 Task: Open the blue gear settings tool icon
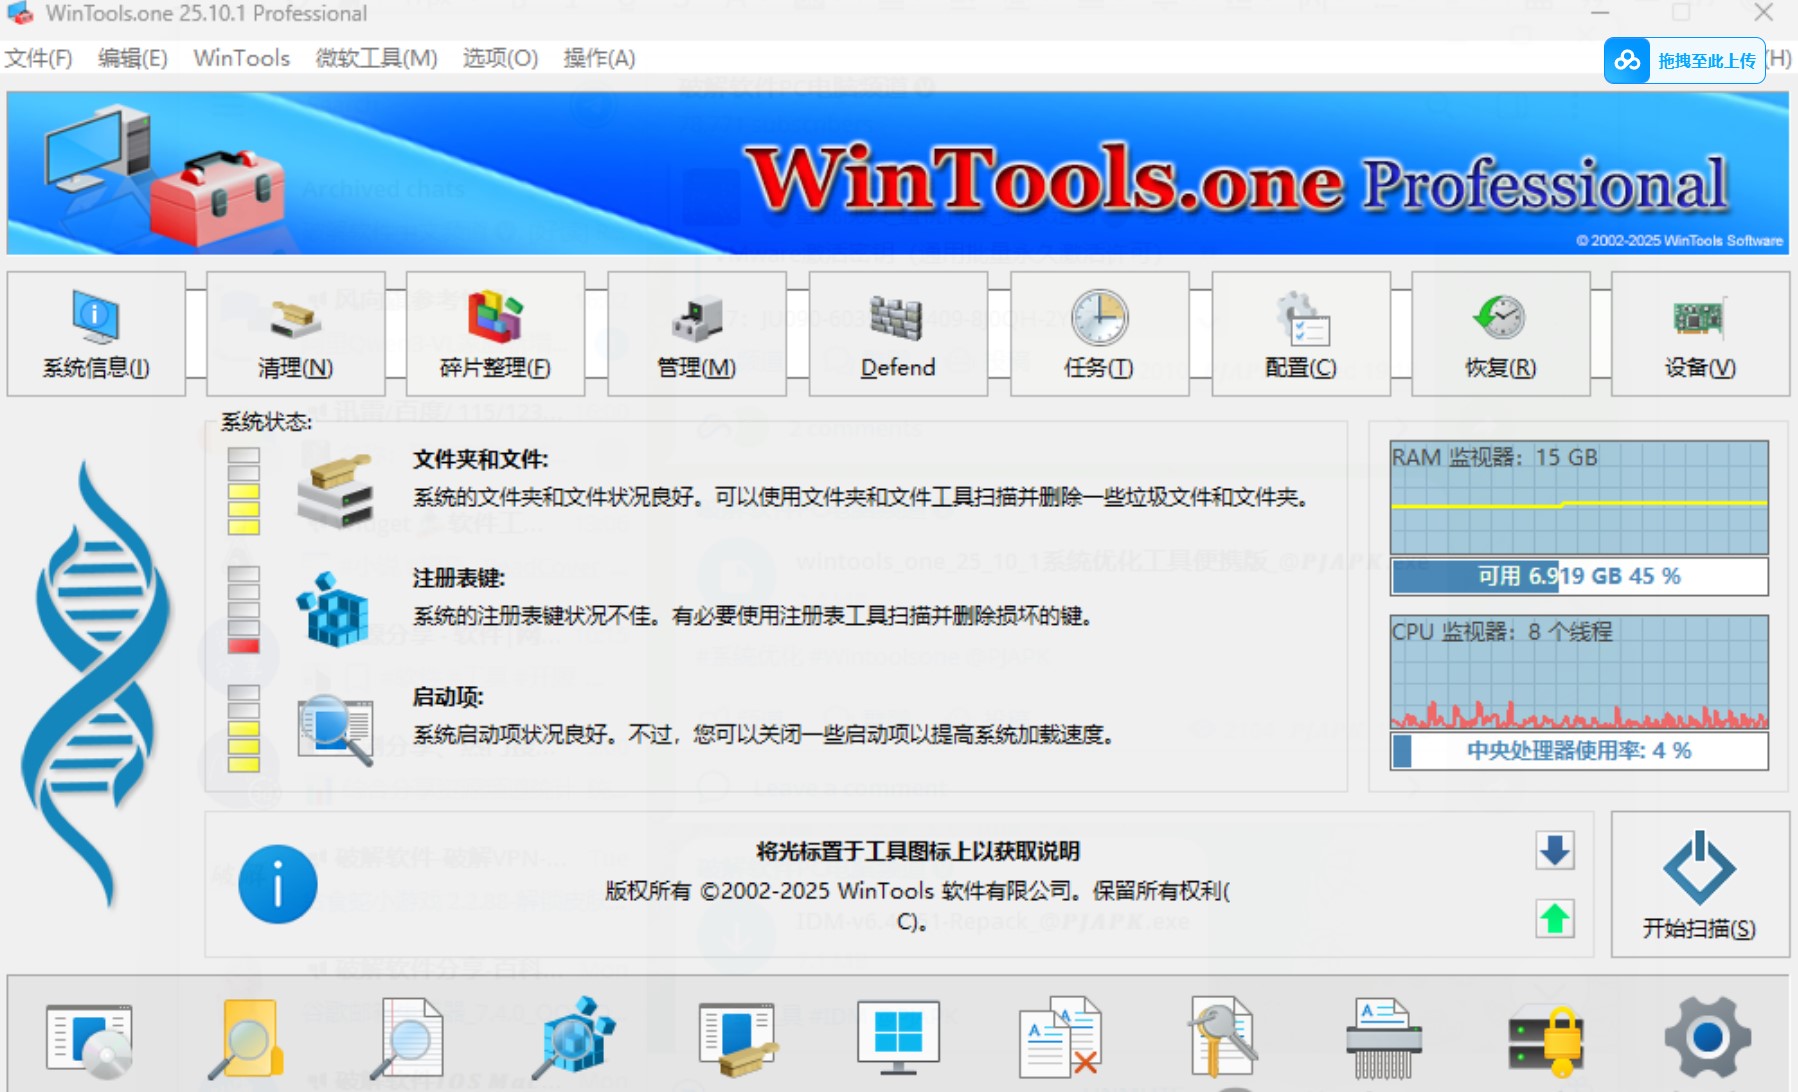tap(1707, 1038)
